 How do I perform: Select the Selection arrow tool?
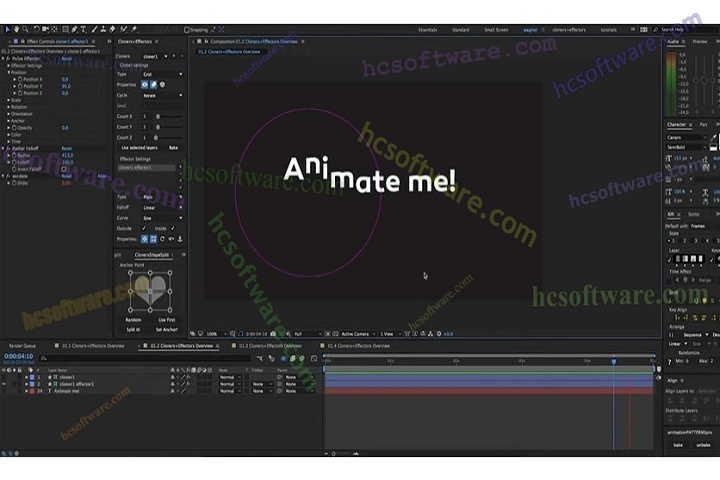pos(7,29)
